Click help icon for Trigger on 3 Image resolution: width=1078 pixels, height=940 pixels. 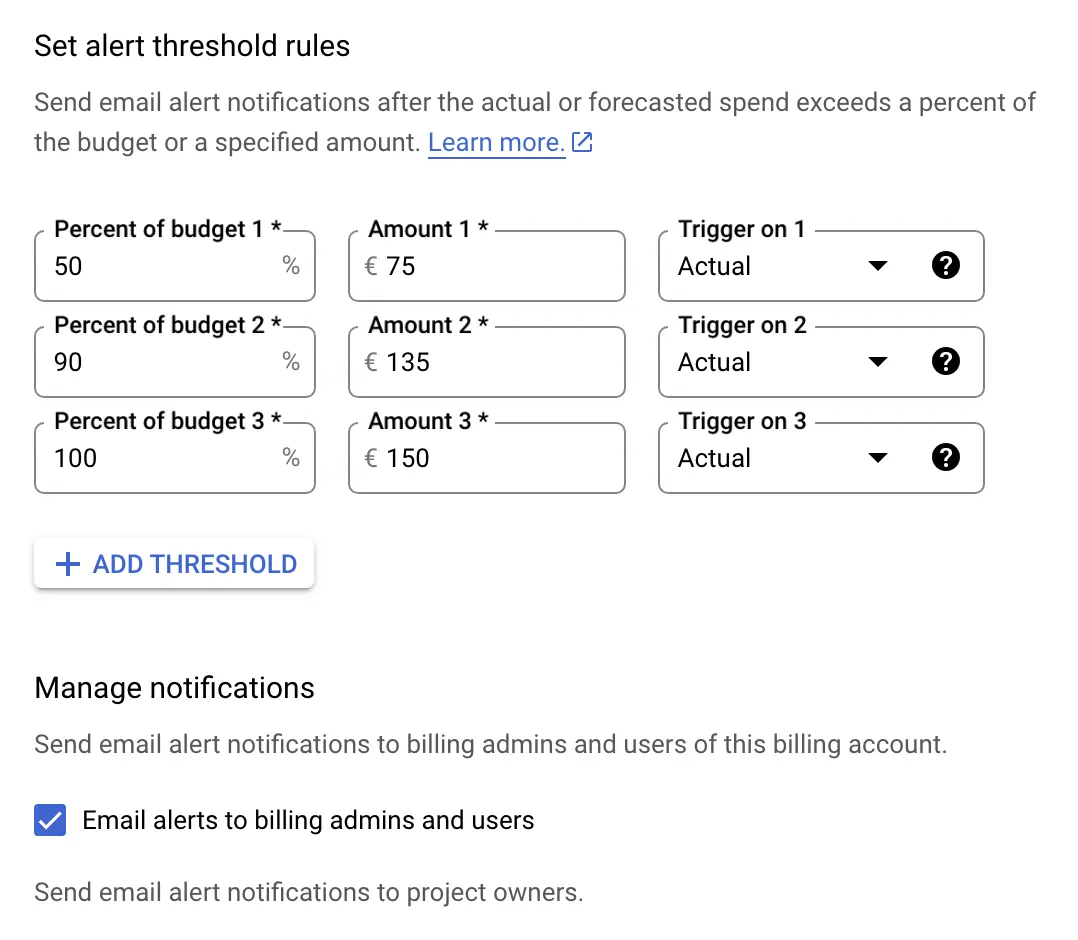pos(945,458)
